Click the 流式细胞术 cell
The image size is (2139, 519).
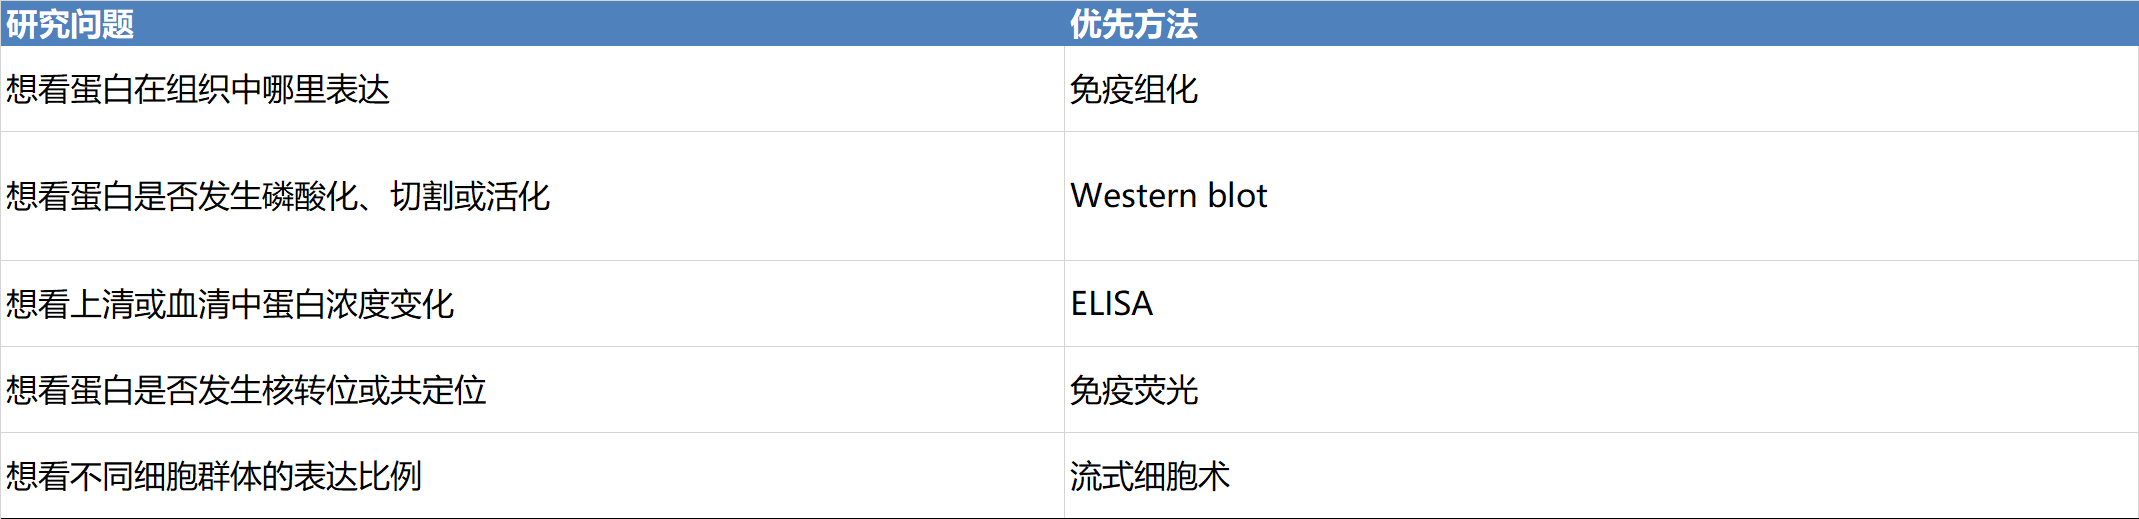pyautogui.click(x=1149, y=476)
